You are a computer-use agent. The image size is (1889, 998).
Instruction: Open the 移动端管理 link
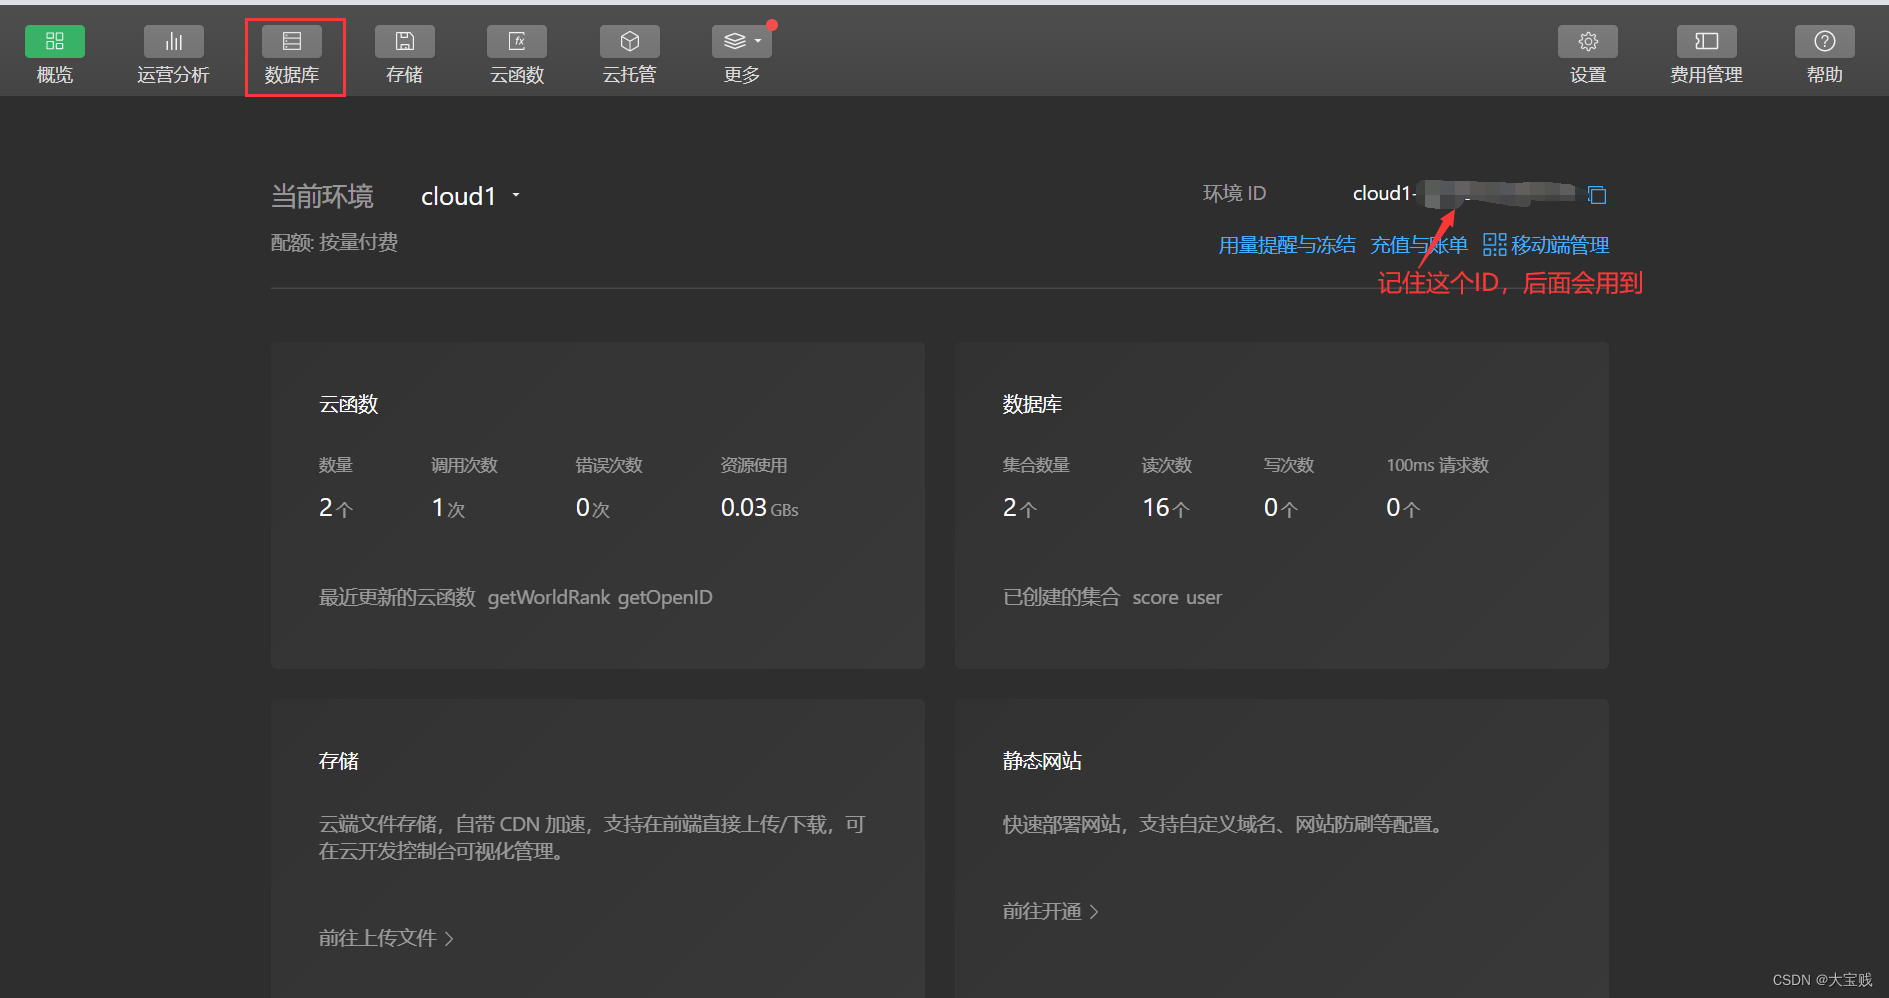(1547, 245)
